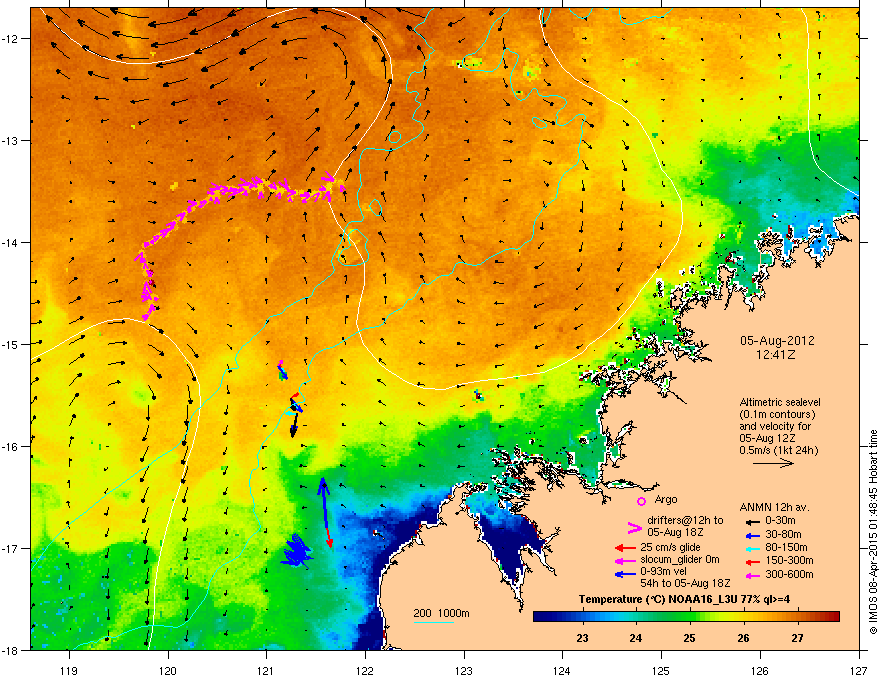Click the longitude axis label 121
Image resolution: width=880 pixels, height=680 pixels.
[x=266, y=670]
